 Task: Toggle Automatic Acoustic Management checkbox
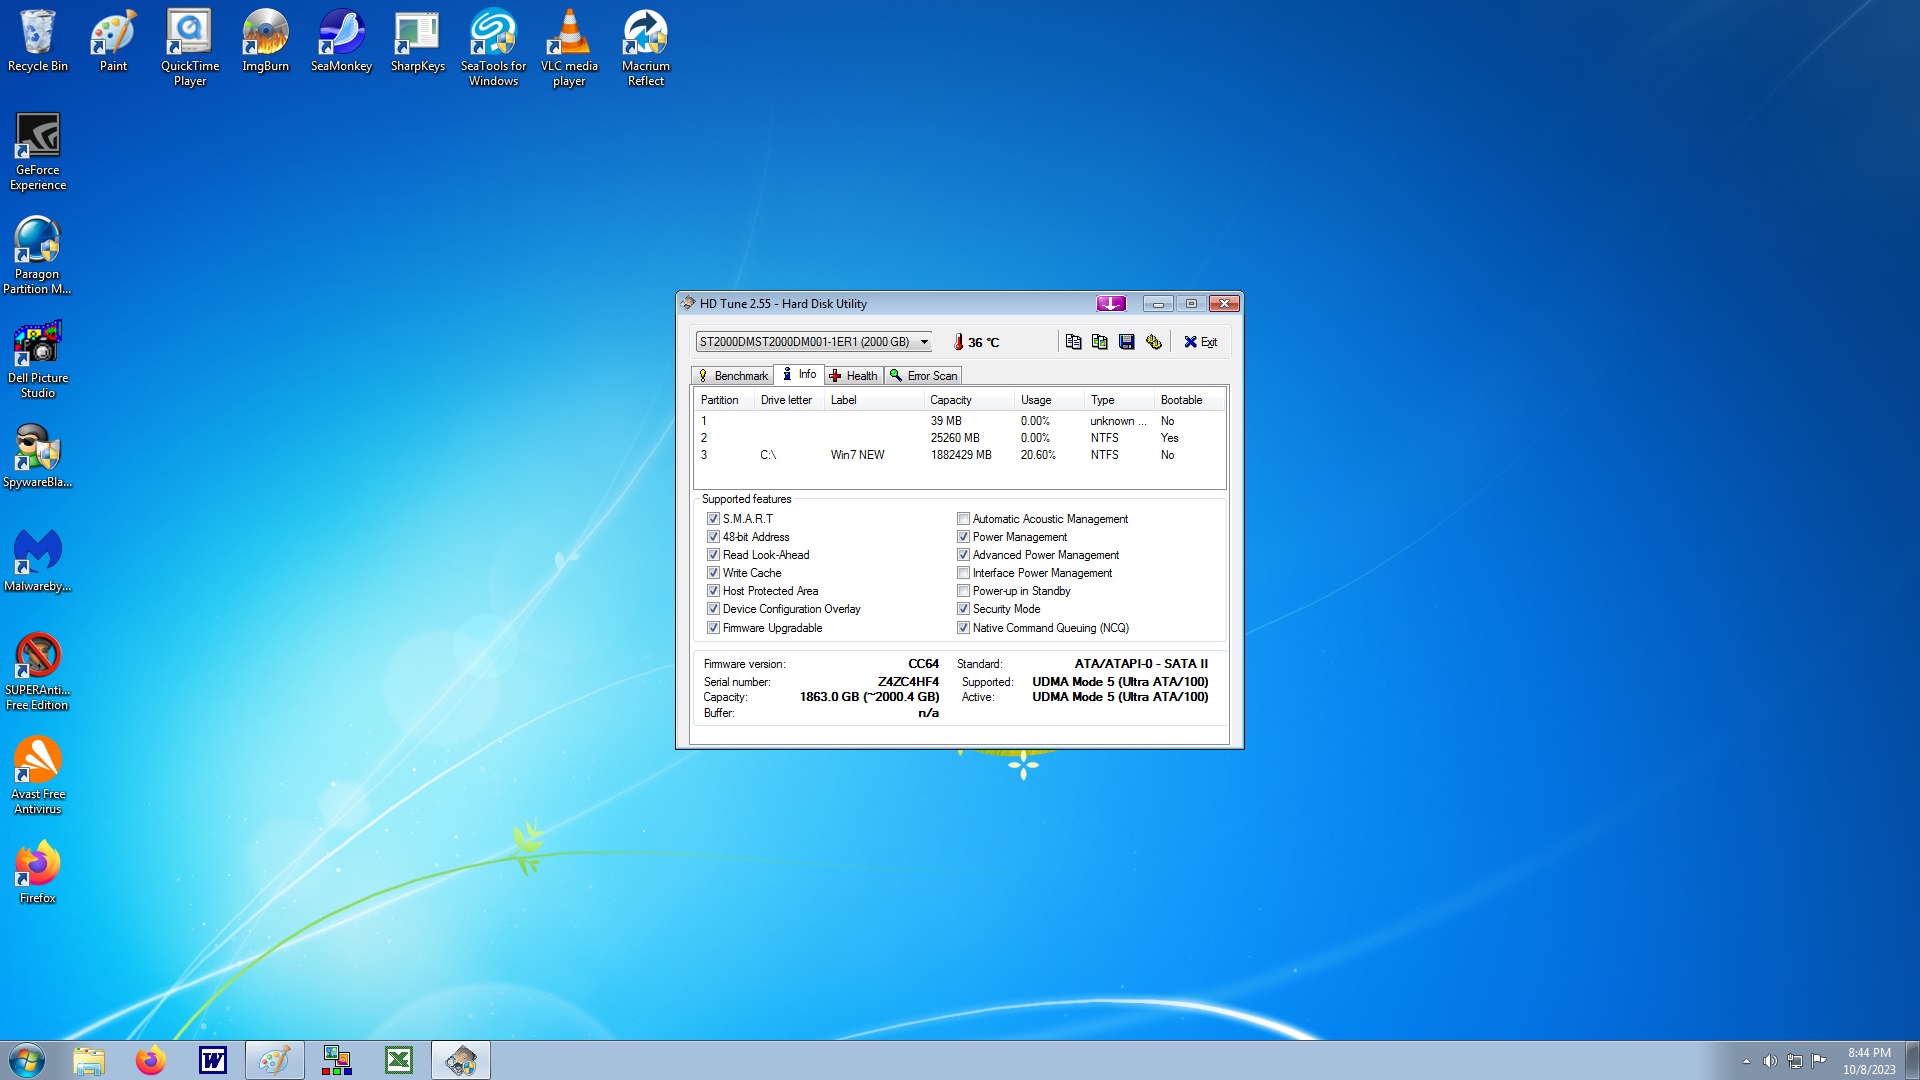[x=963, y=519]
